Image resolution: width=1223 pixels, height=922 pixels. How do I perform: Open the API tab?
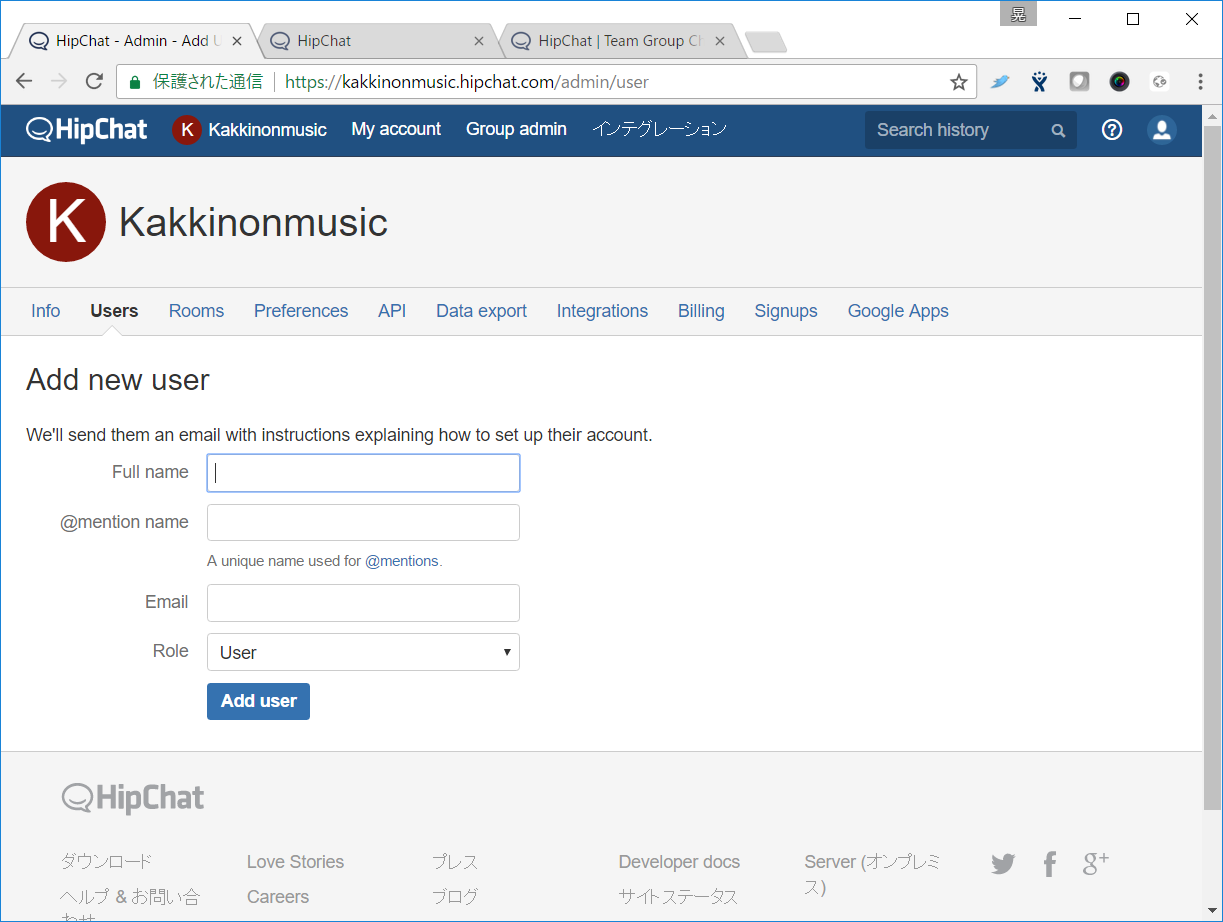pyautogui.click(x=392, y=311)
